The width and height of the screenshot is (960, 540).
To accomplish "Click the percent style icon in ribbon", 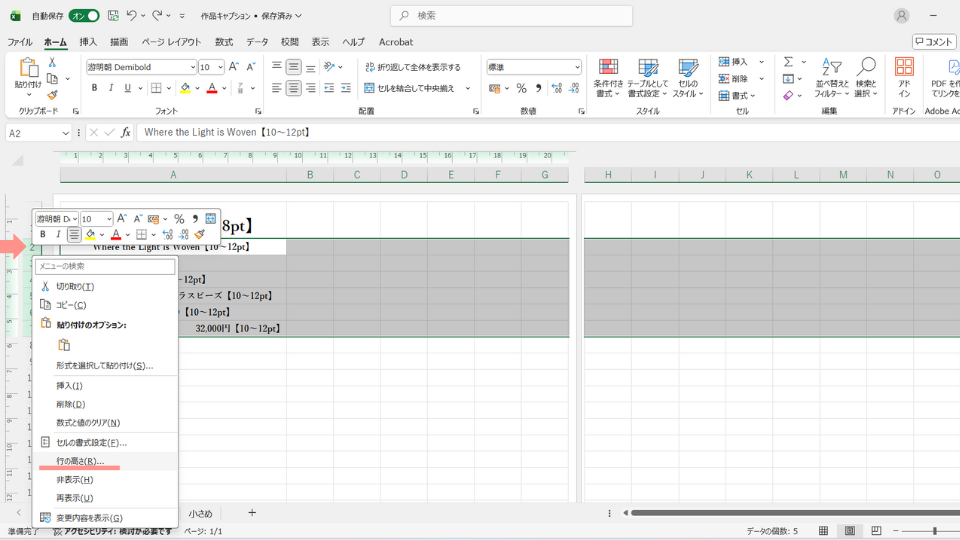I will (521, 88).
